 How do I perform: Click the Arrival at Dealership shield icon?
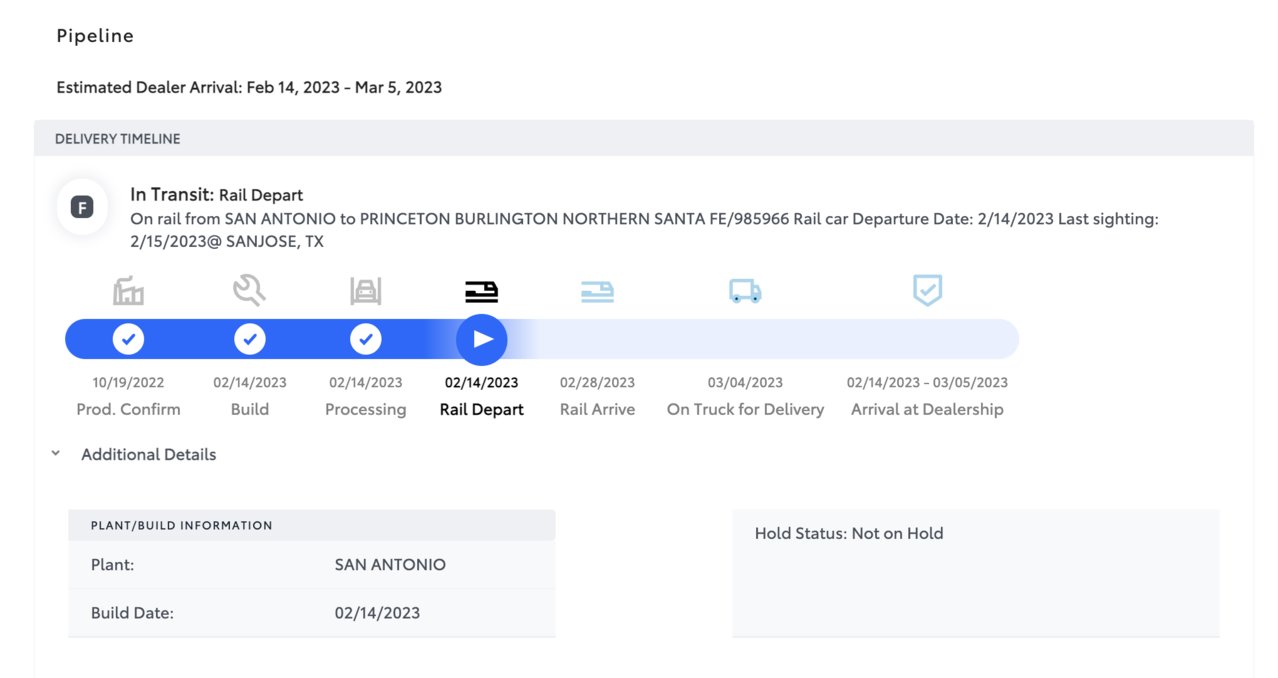928,291
